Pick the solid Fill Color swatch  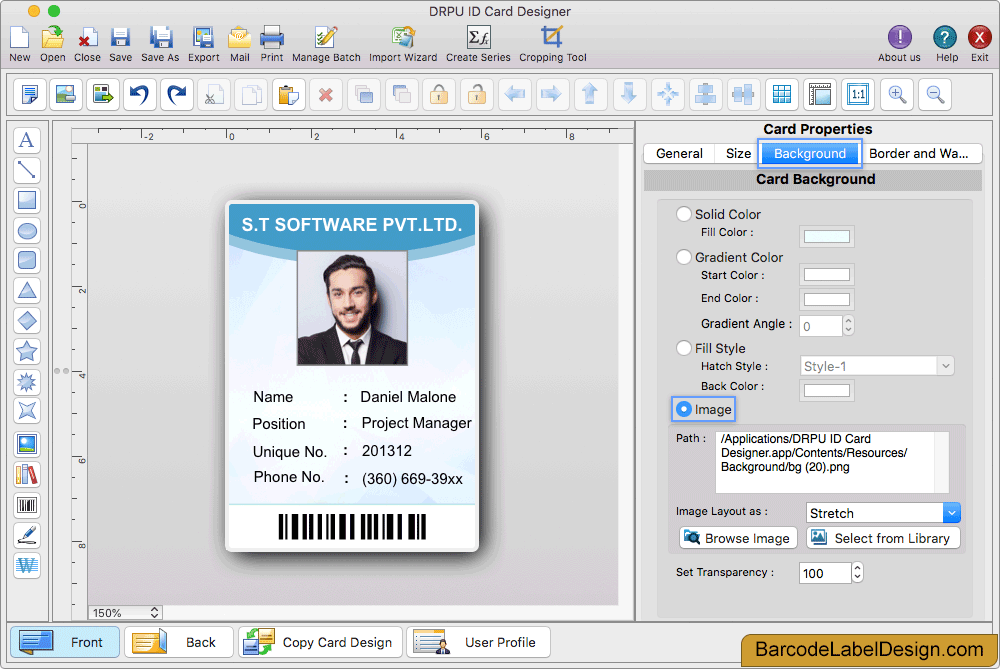pos(827,236)
